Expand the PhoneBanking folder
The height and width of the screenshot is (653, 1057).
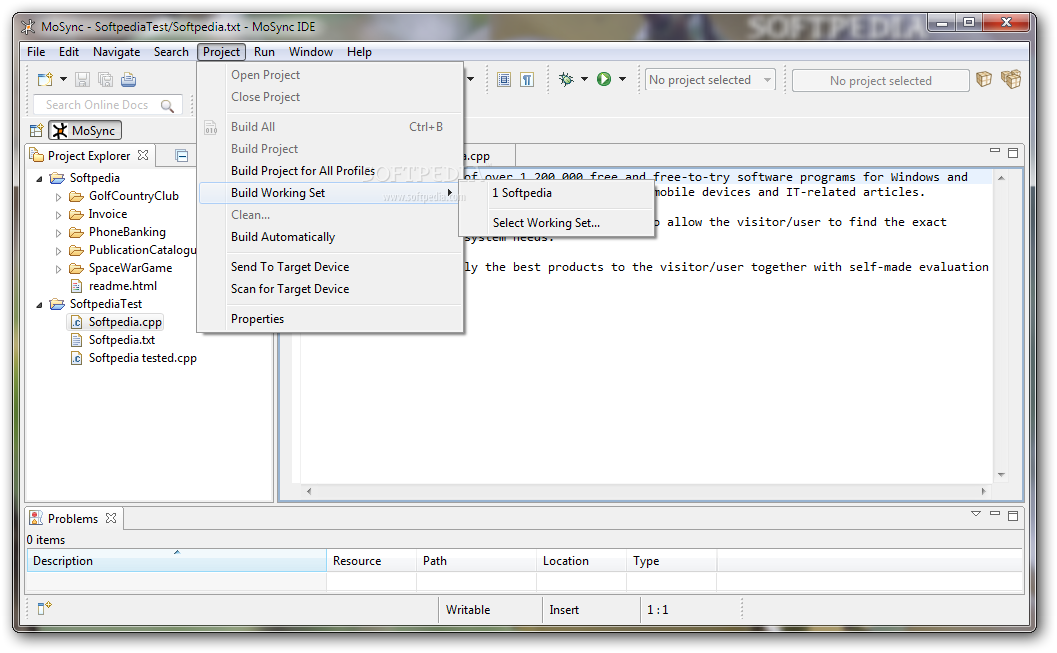[59, 233]
